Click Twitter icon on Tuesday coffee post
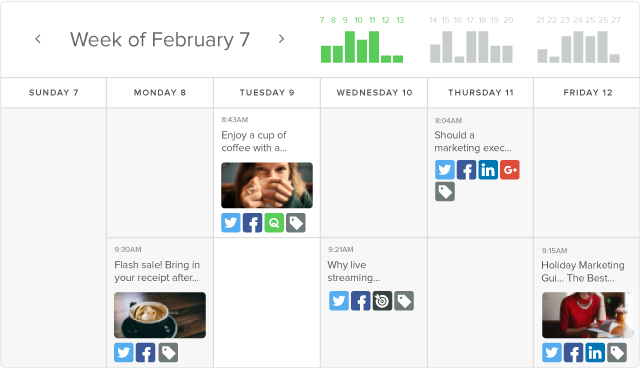 click(231, 223)
